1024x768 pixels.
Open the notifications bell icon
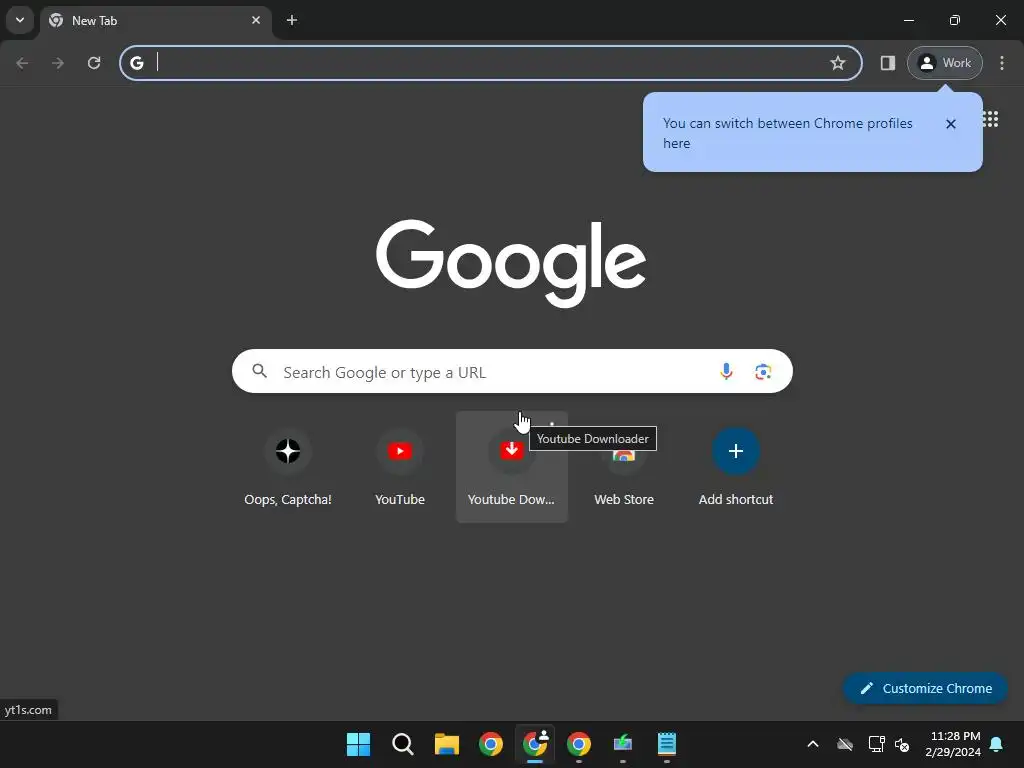[997, 744]
